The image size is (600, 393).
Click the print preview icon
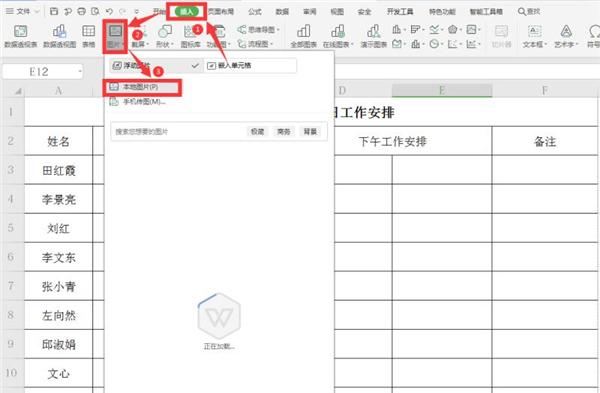click(95, 11)
